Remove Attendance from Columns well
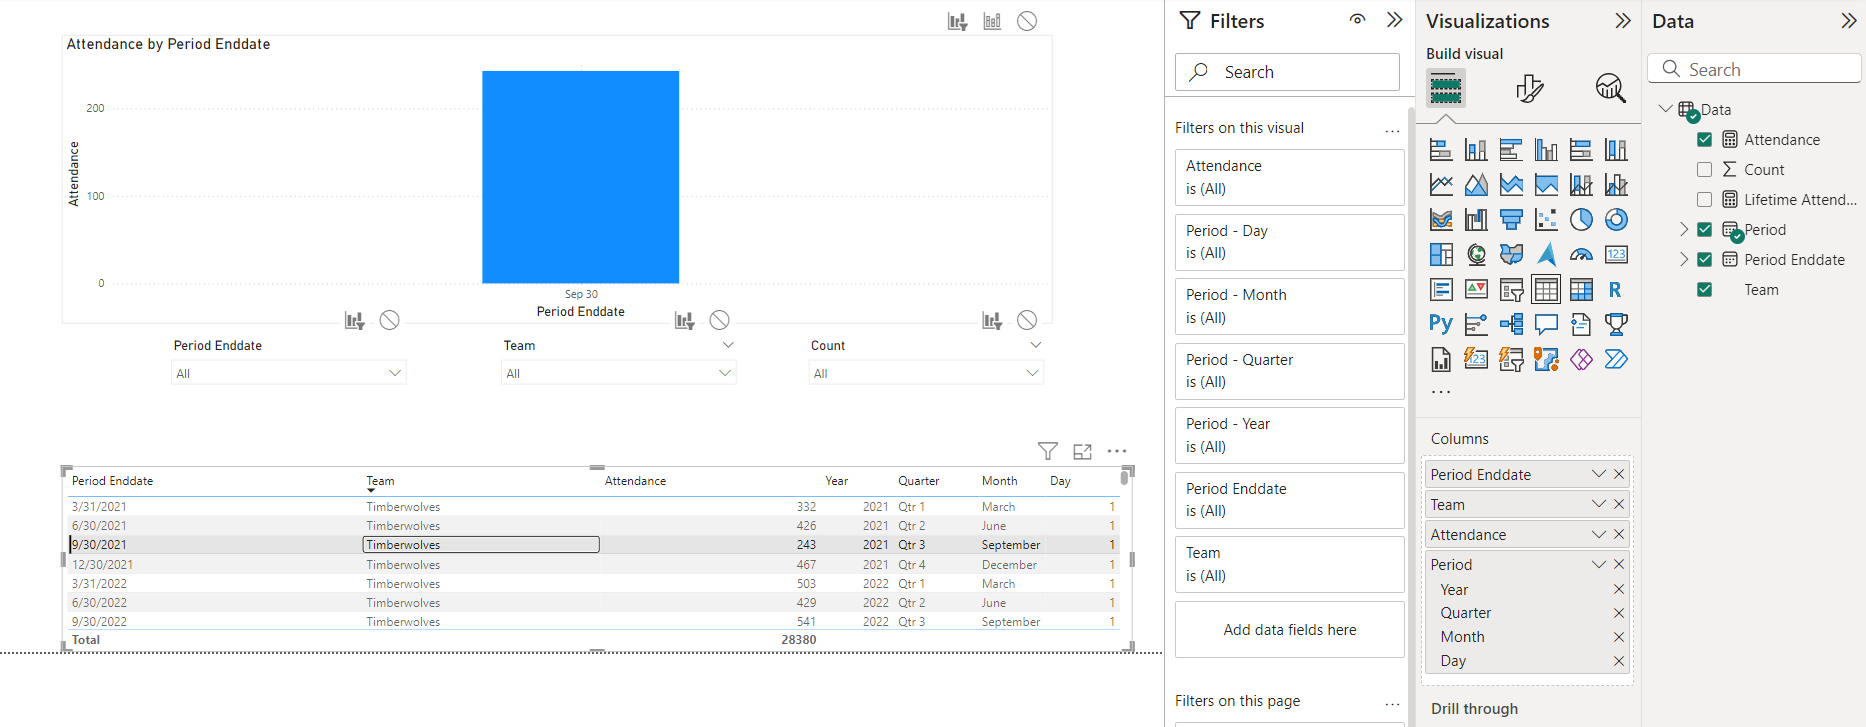 pos(1619,534)
